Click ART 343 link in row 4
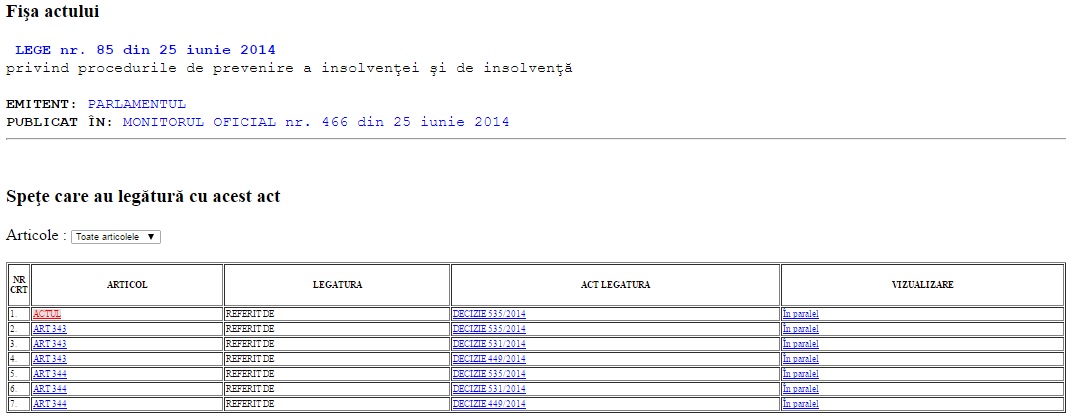Image resolution: width=1071 pixels, height=420 pixels. click(50, 359)
